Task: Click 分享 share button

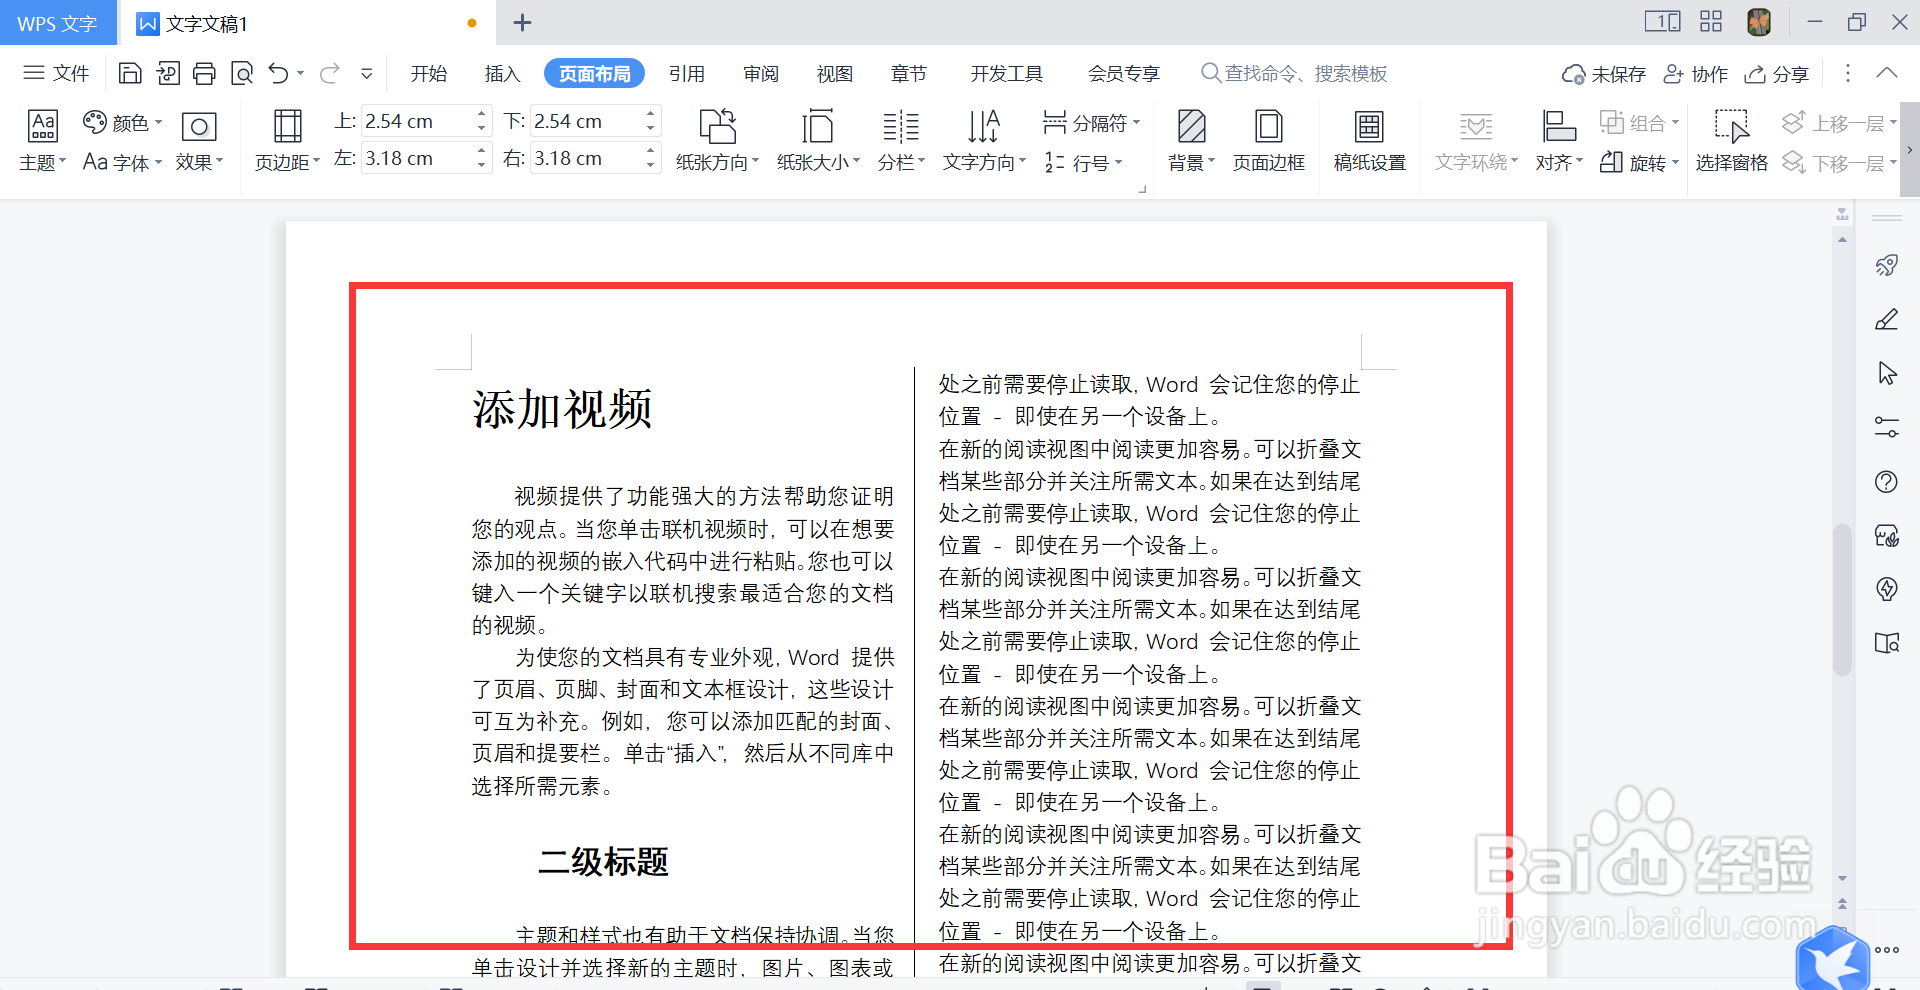Action: point(1776,74)
